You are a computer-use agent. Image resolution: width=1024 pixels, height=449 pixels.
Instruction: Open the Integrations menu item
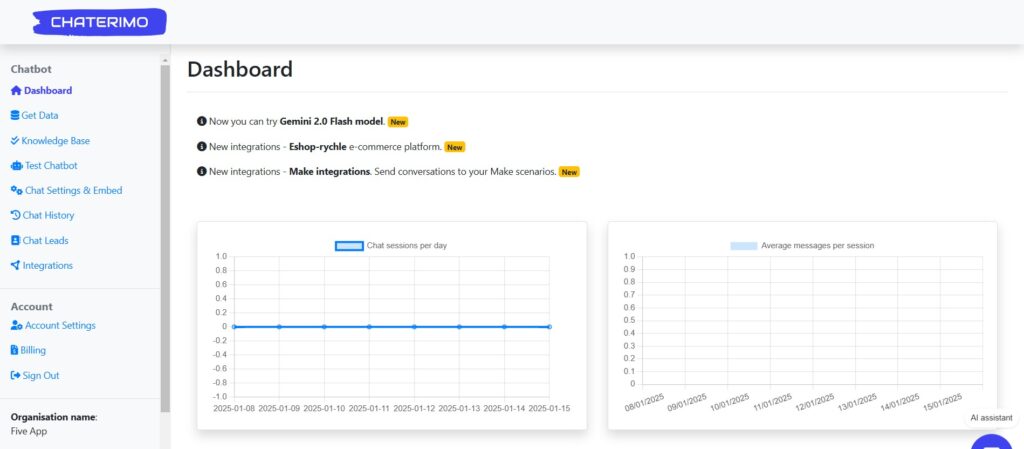47,266
